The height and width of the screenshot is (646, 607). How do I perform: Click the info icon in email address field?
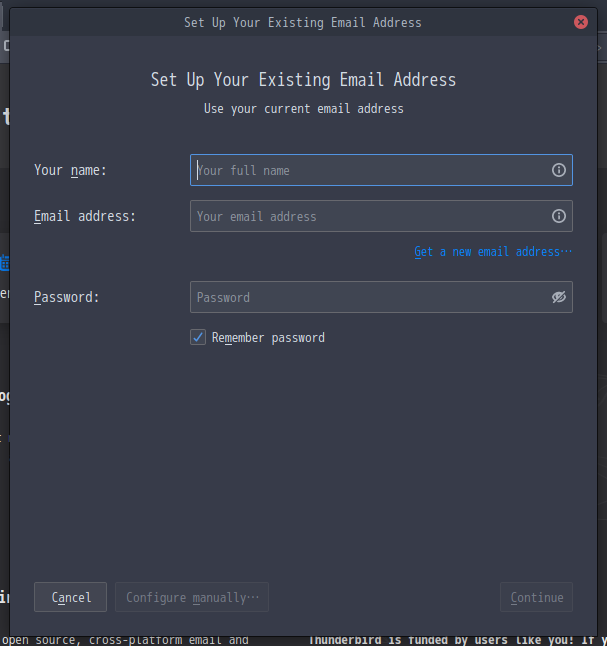coord(558,216)
